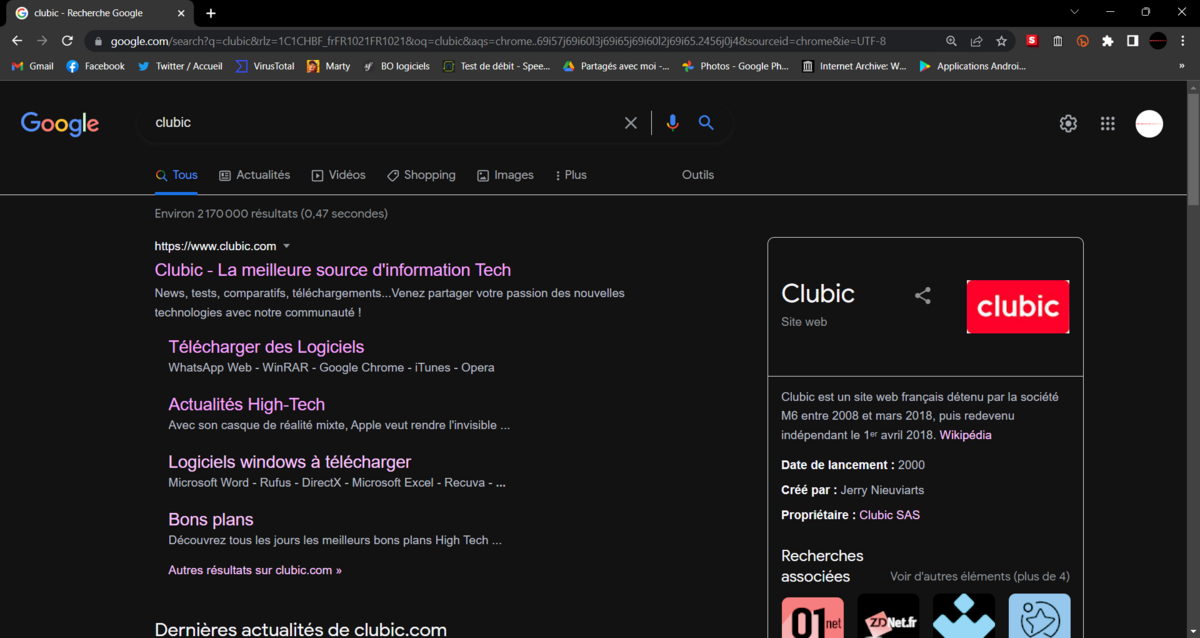Image resolution: width=1200 pixels, height=638 pixels.
Task: Open VirusTotal bookmark
Action: (265, 66)
